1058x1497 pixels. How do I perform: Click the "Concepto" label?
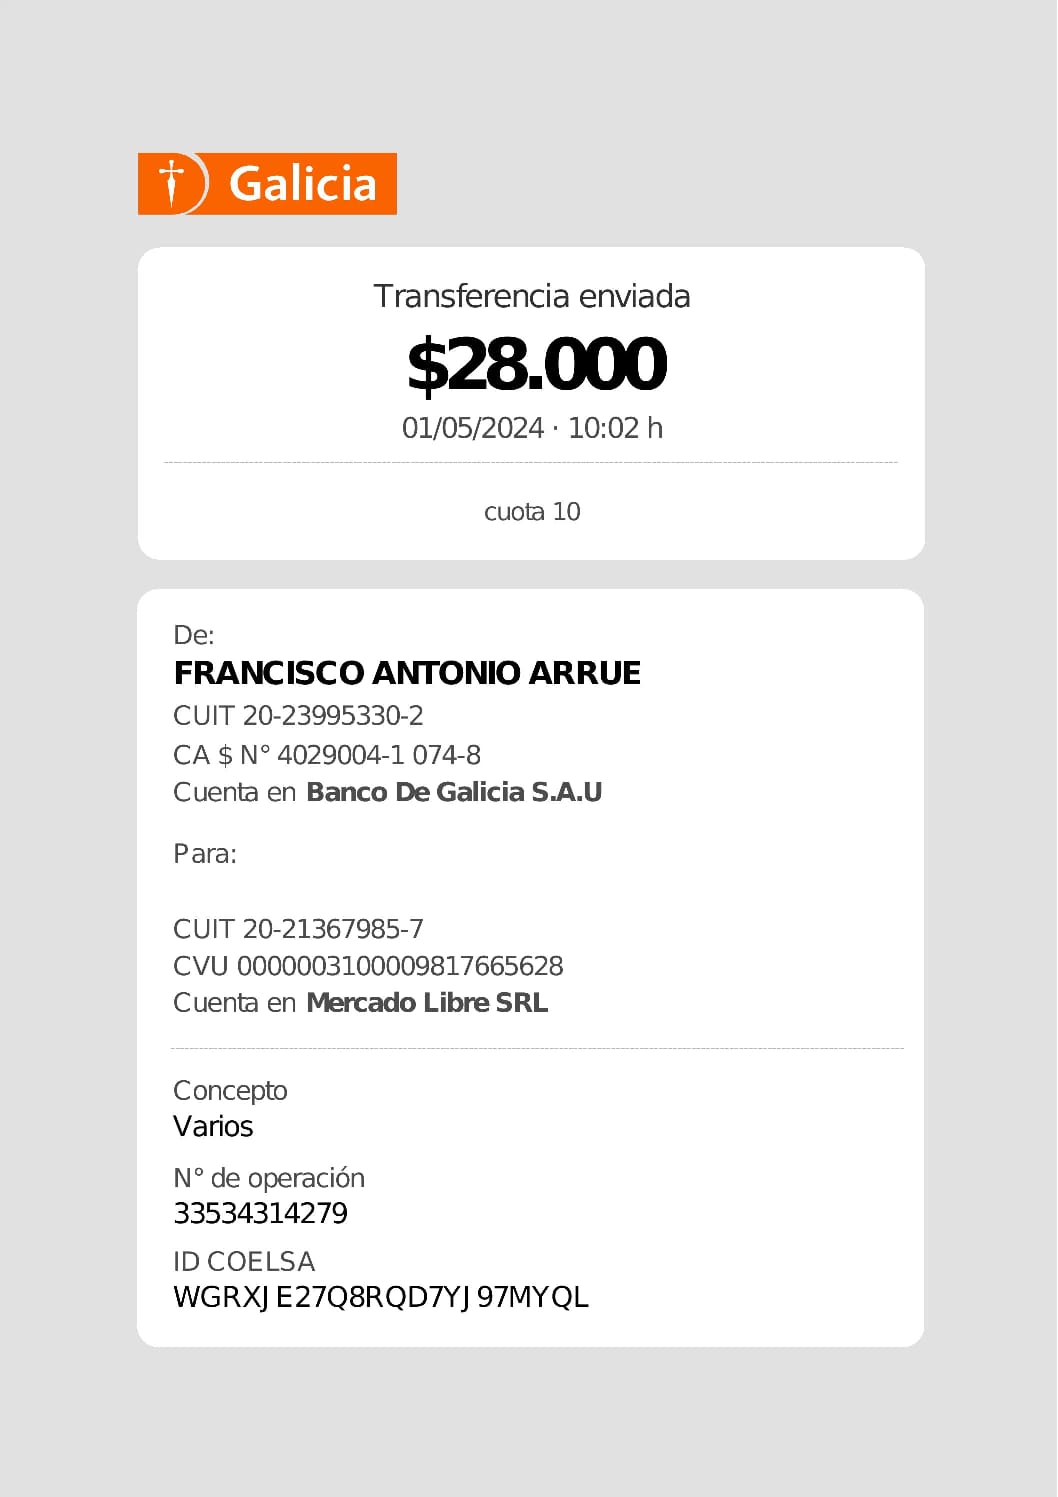(230, 1090)
